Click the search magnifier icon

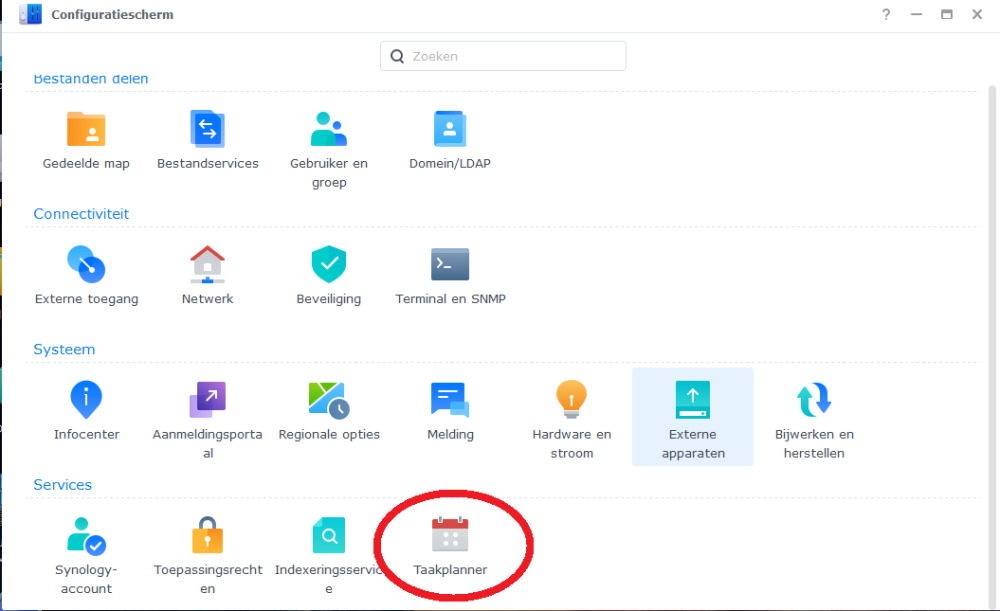point(397,56)
